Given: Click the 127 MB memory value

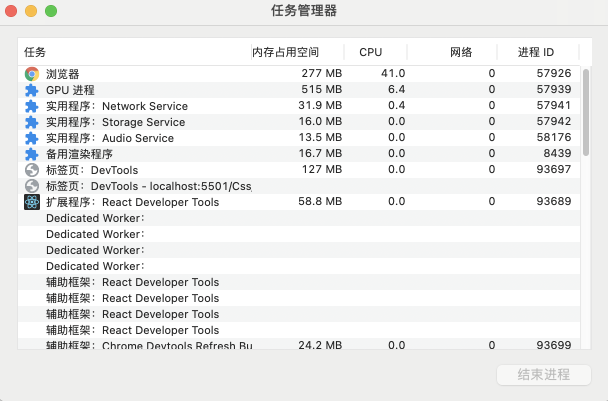Looking at the screenshot, I should coord(322,169).
